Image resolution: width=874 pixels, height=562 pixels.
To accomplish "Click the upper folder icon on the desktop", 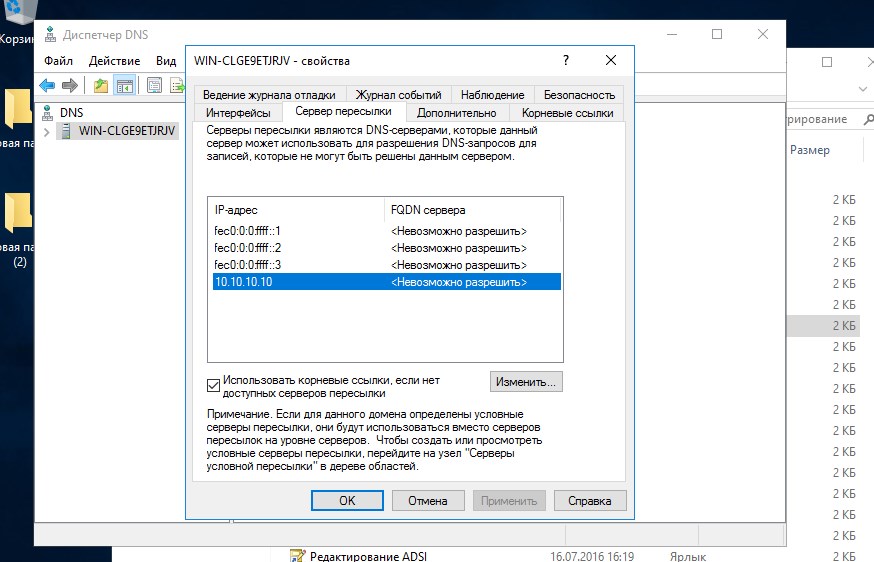I will (x=18, y=108).
